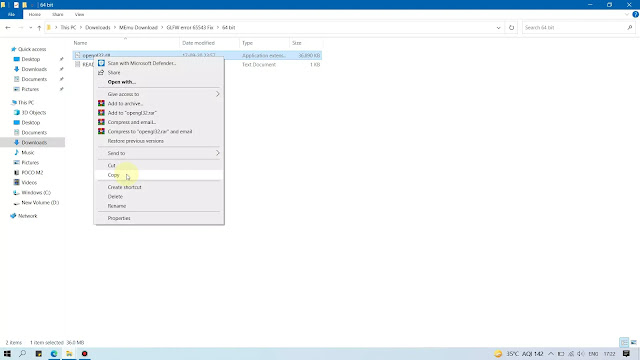Click WinRAR icon beside Add to "opengl32.rar"

[x=101, y=113]
